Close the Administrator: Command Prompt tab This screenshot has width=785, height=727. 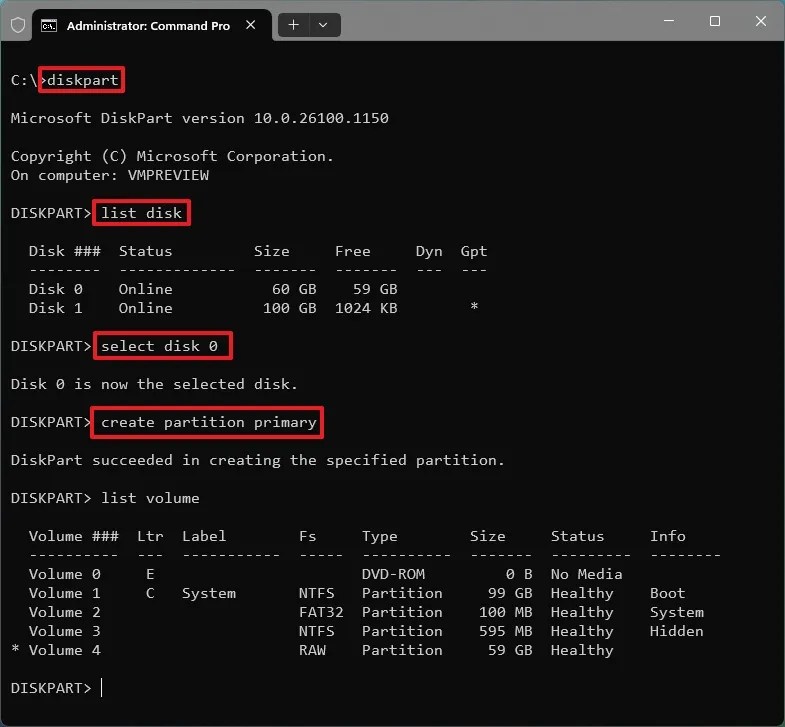(x=251, y=25)
